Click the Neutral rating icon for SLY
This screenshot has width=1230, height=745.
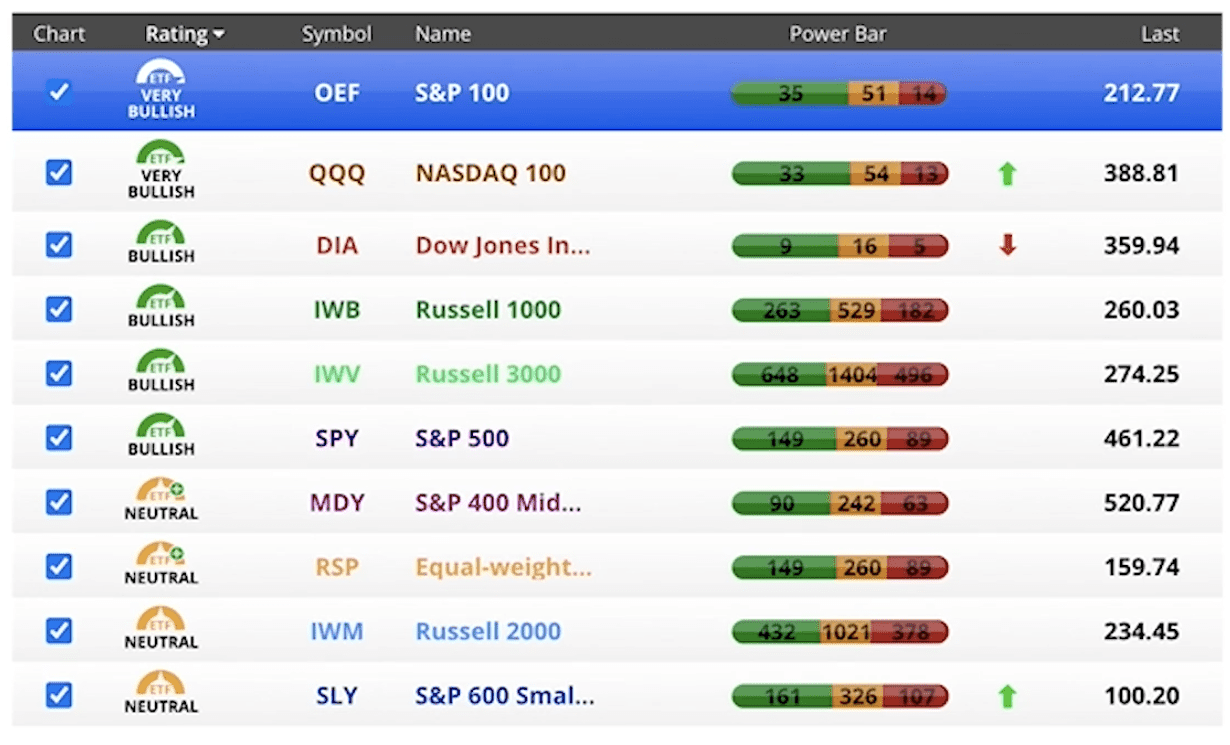click(x=161, y=692)
